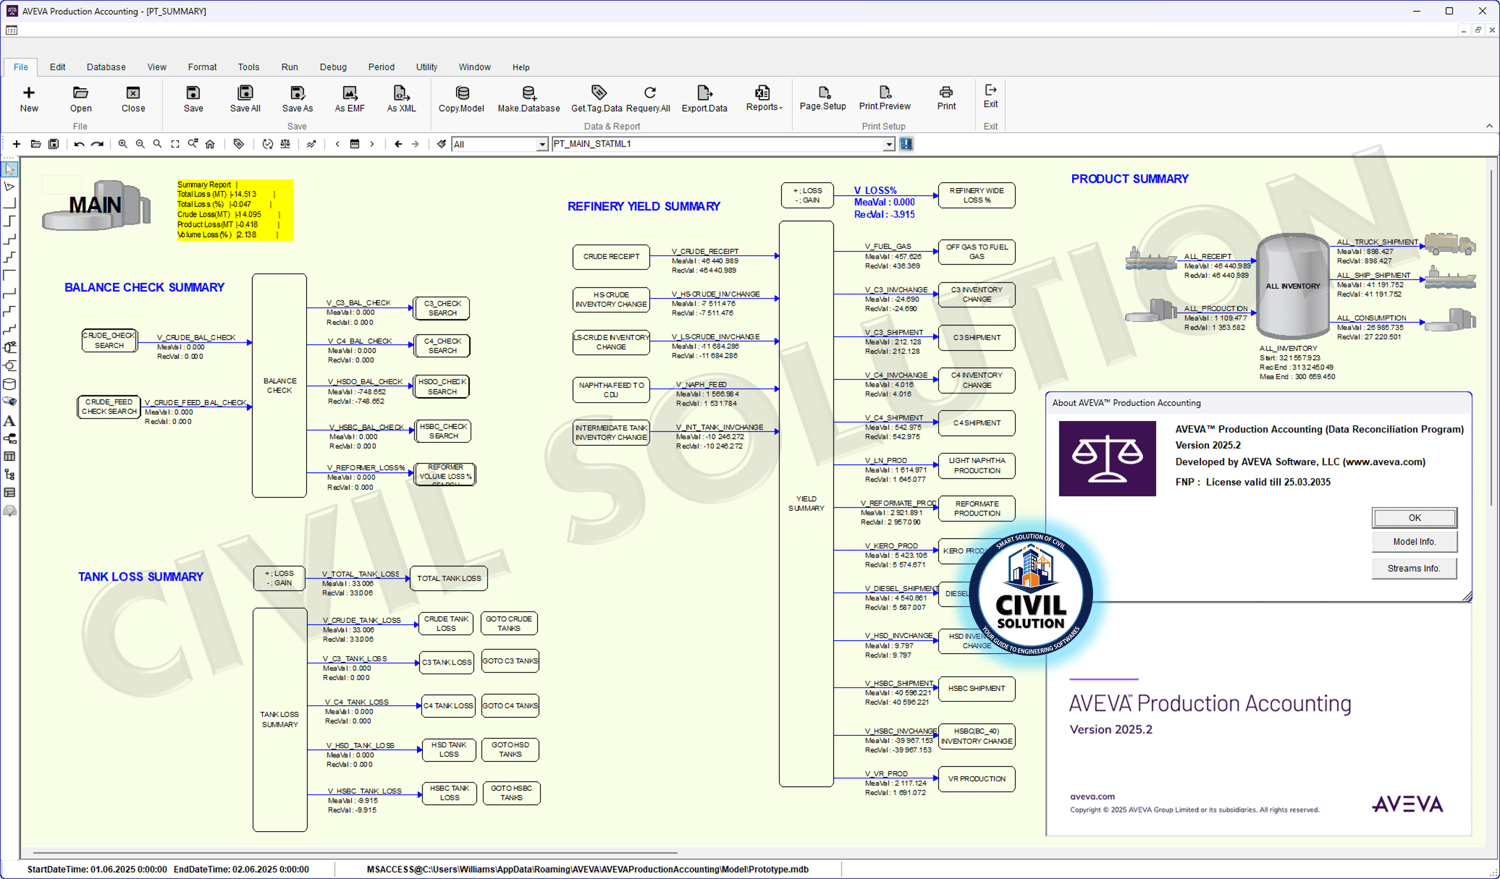
Task: Open Print.Preview from the ribbon
Action: pyautogui.click(x=885, y=98)
